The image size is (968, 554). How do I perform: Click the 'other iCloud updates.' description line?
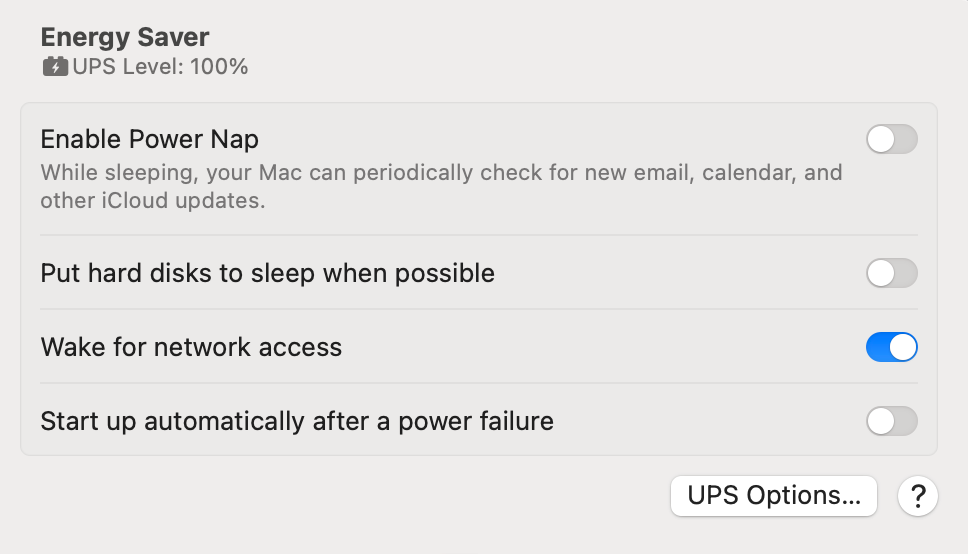point(152,201)
